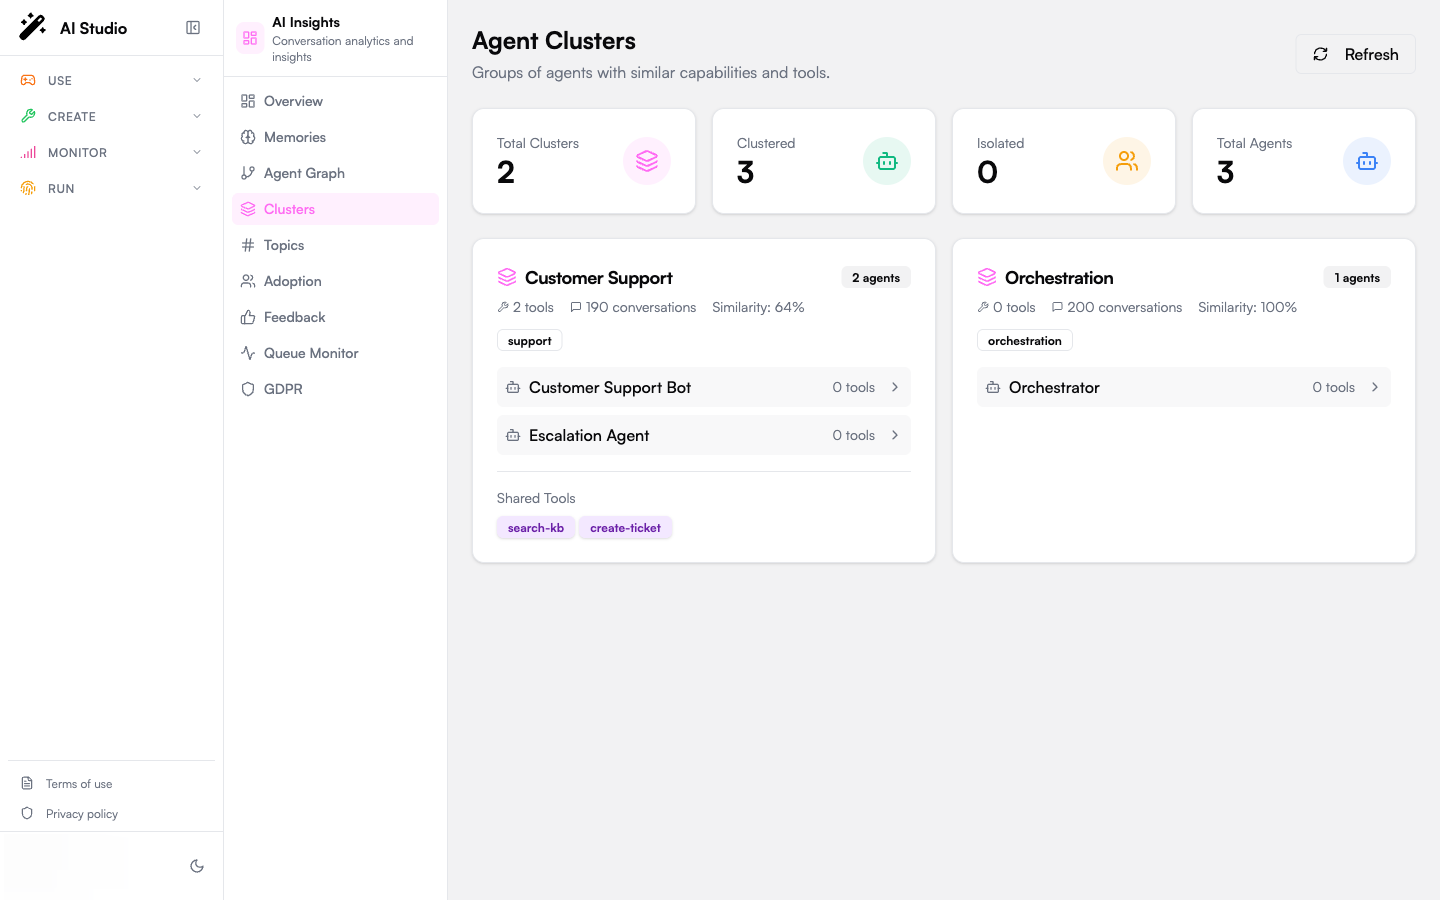Click the USE gamepad icon

28,80
